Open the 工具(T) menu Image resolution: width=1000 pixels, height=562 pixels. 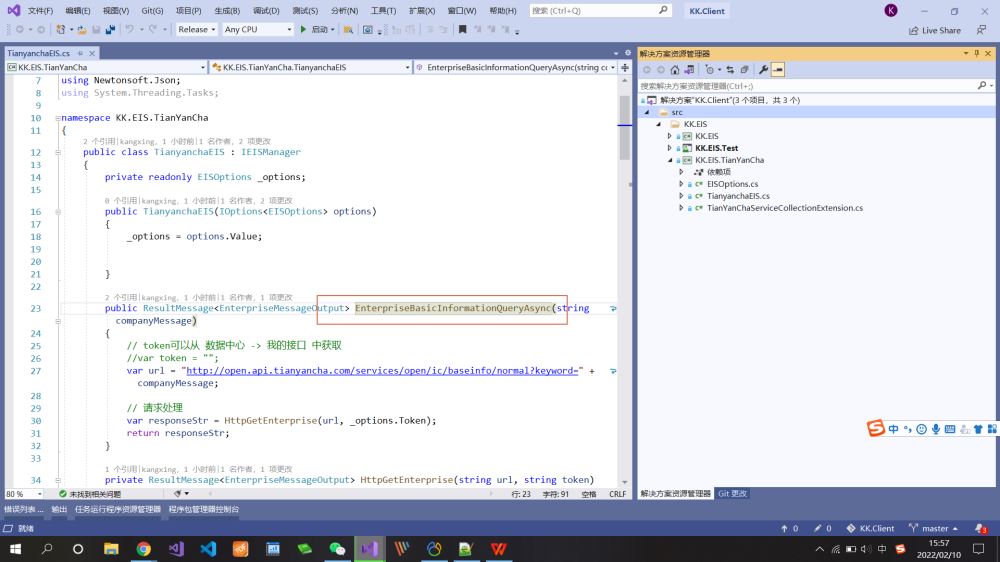pos(383,11)
